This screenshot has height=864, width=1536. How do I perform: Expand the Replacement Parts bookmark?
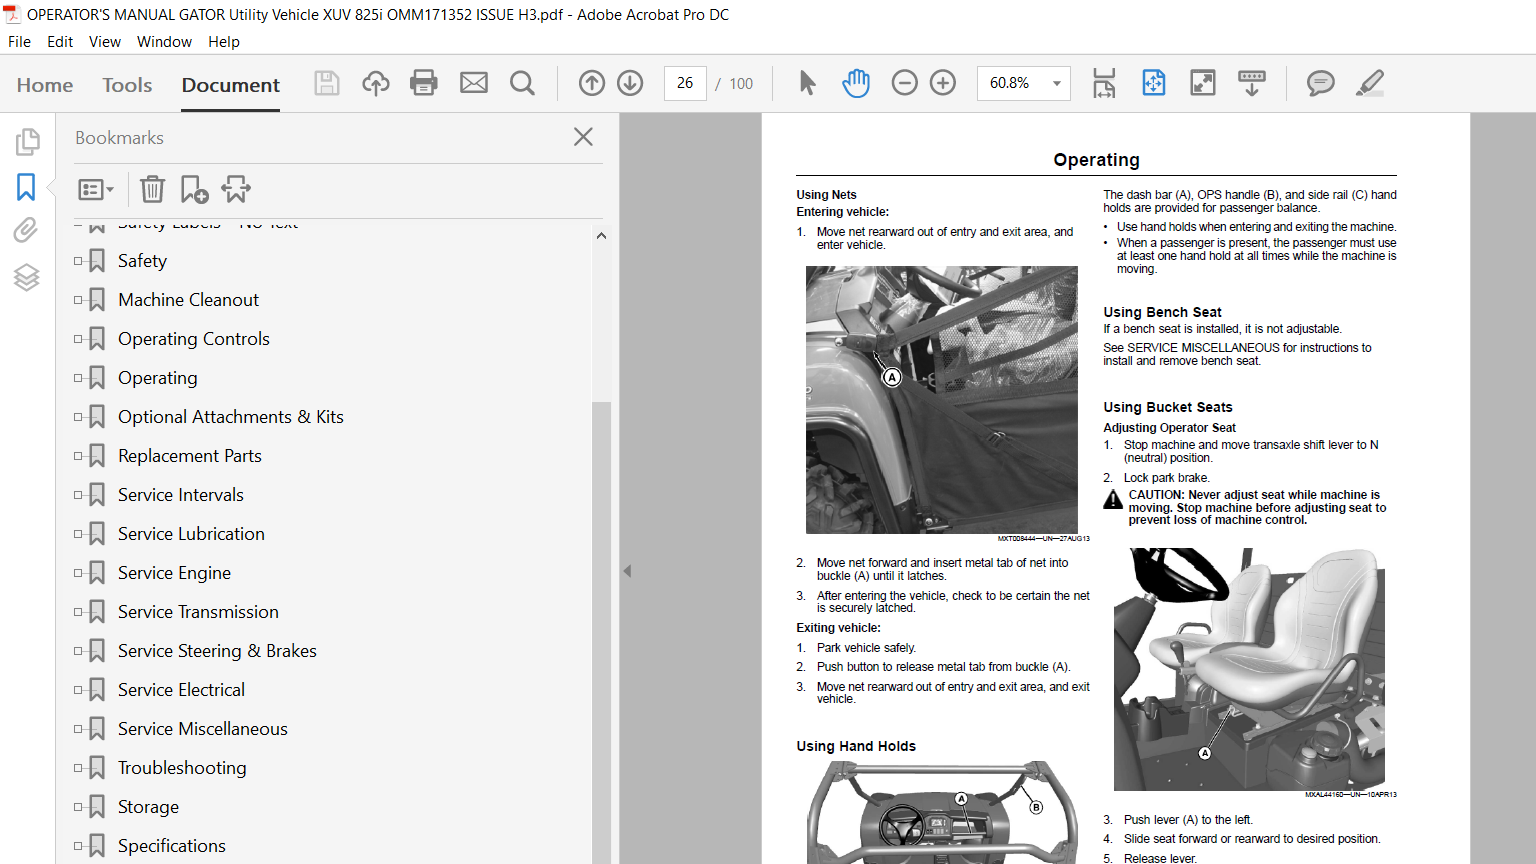(78, 456)
